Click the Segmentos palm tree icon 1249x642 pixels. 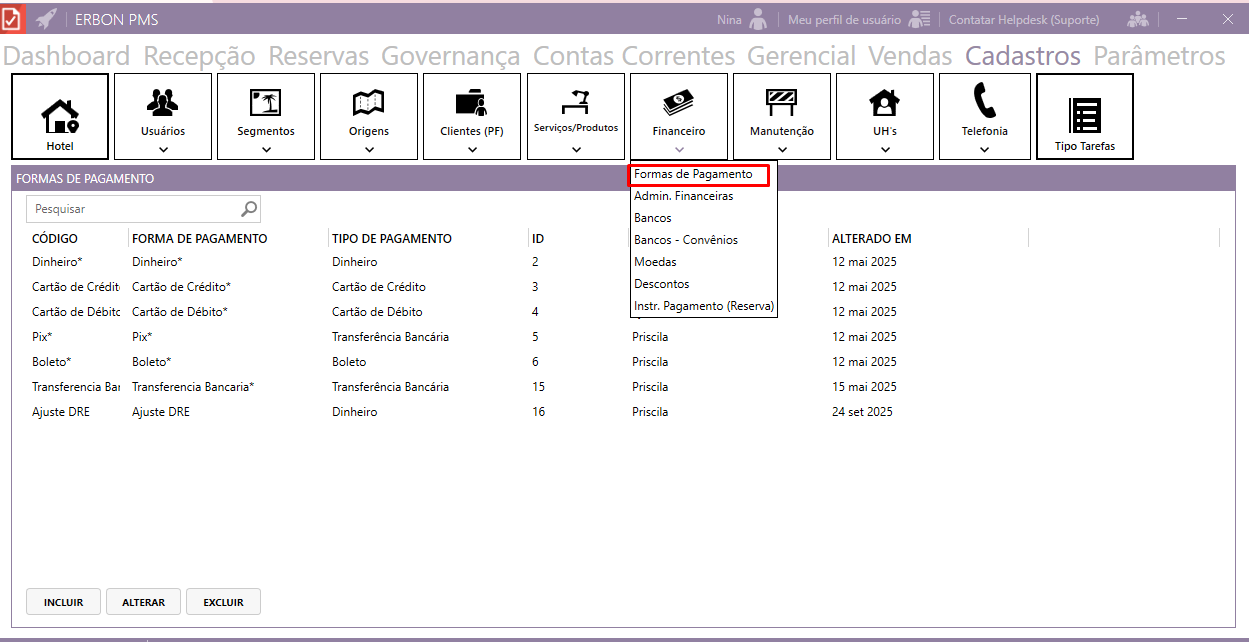[x=266, y=101]
